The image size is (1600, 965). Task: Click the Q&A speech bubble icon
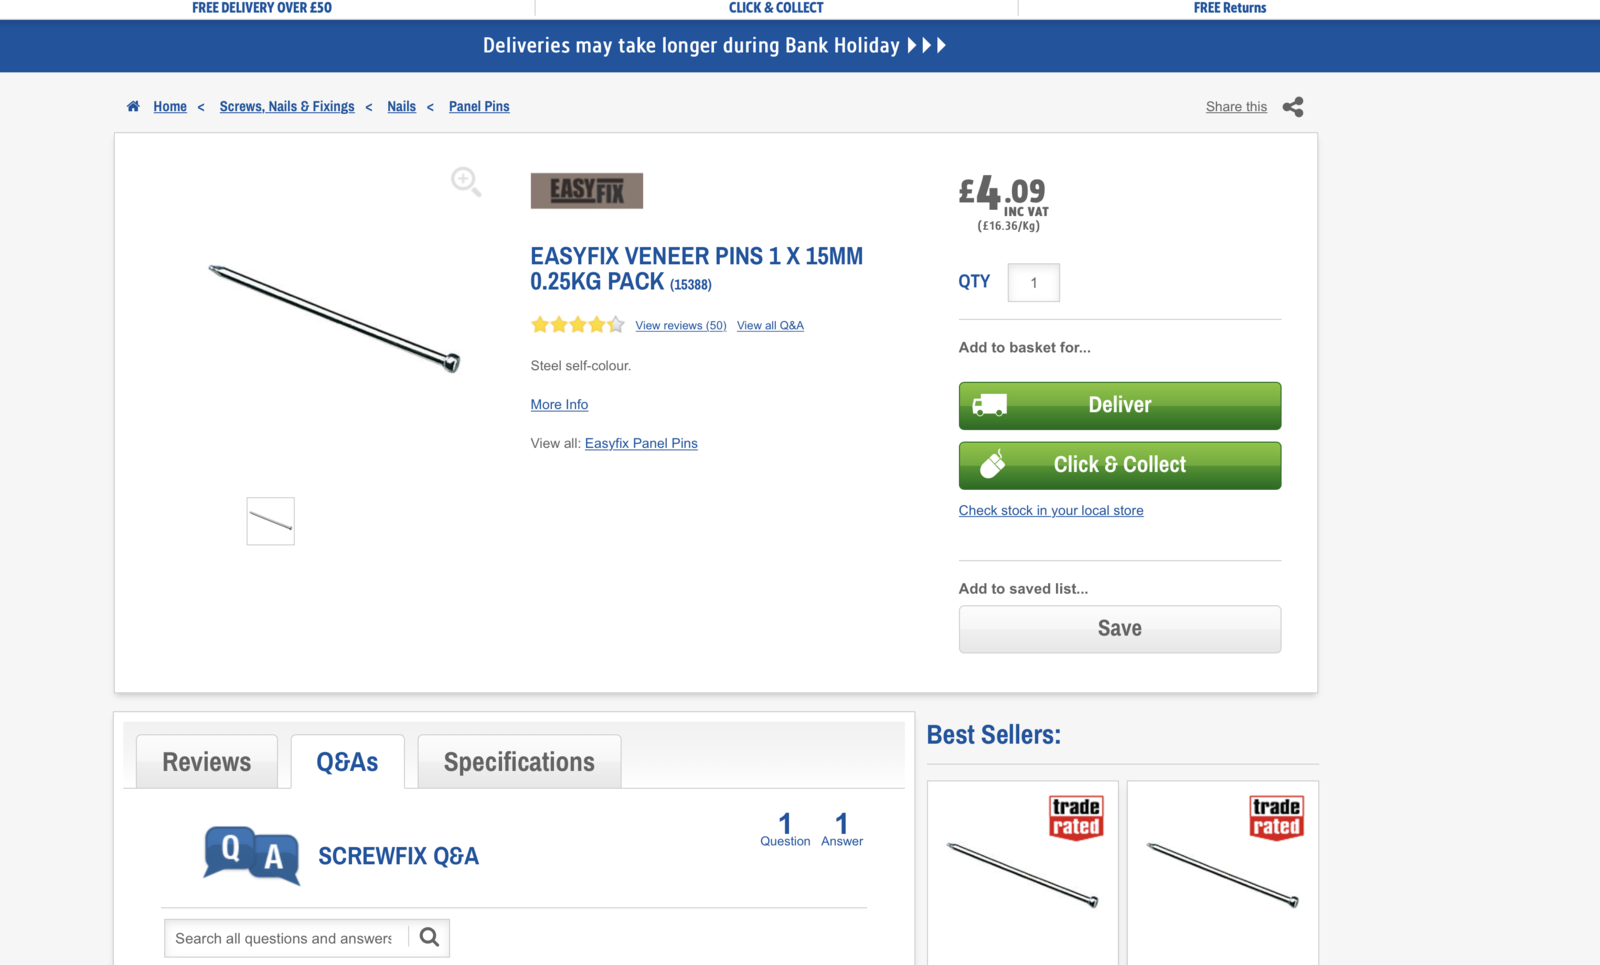(251, 855)
